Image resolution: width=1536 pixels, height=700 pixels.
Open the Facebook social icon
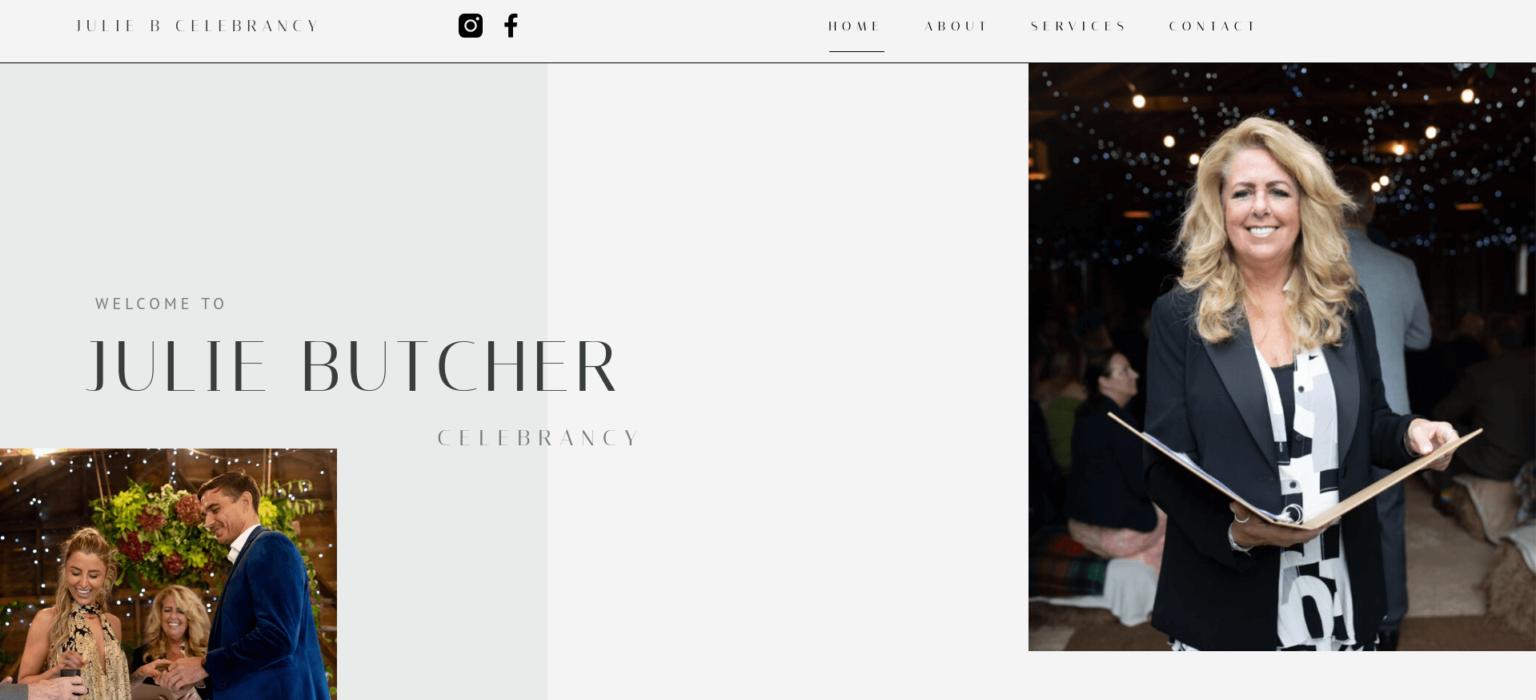(511, 26)
